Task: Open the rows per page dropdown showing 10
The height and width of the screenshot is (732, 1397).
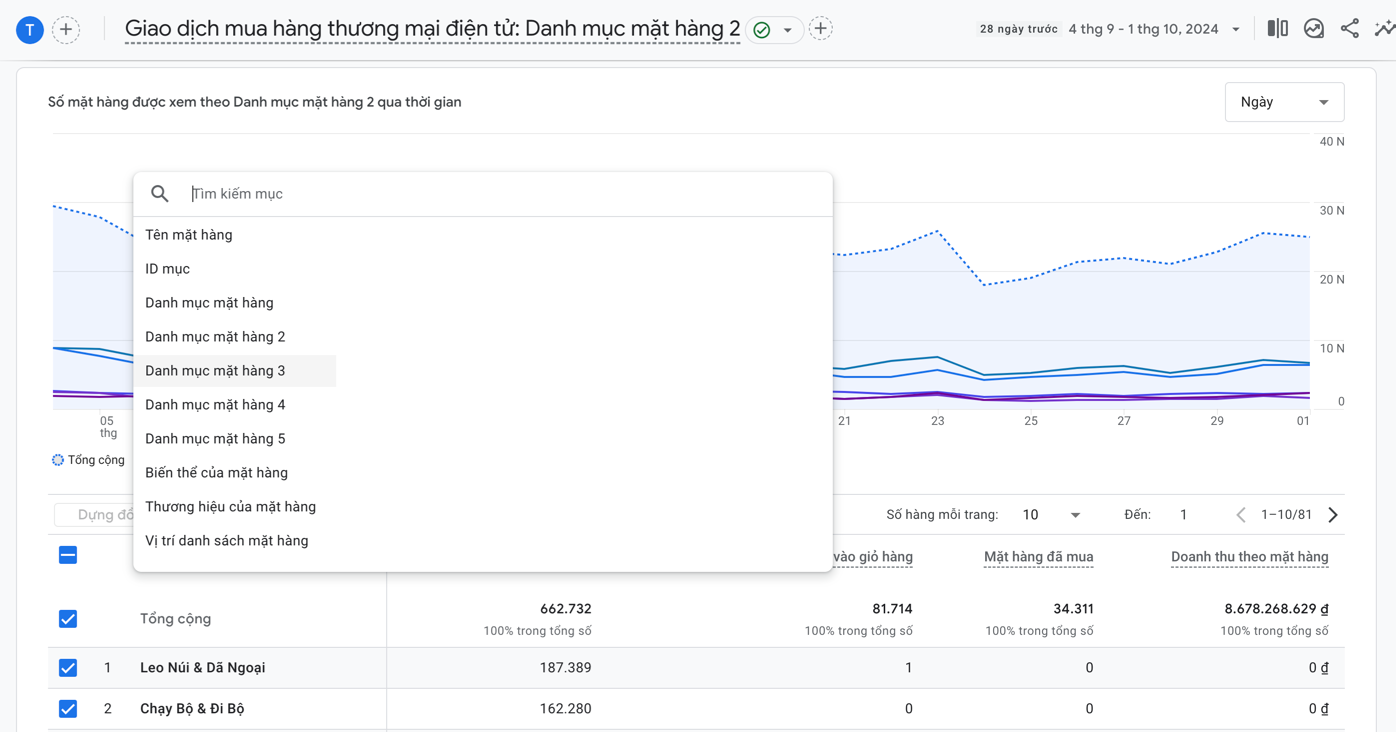Action: (1051, 515)
